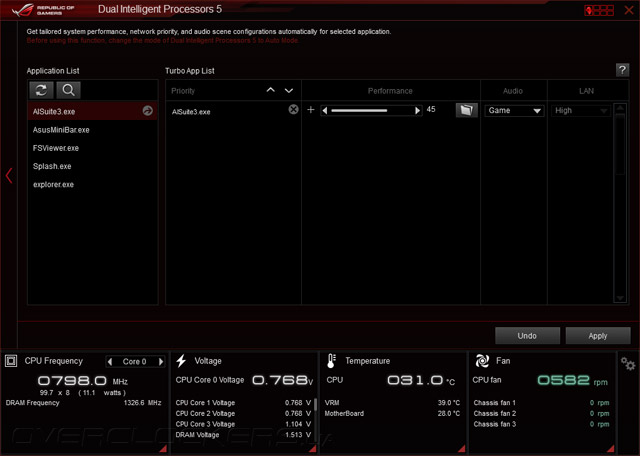Select AISuite3.exe in Application List

93,111
